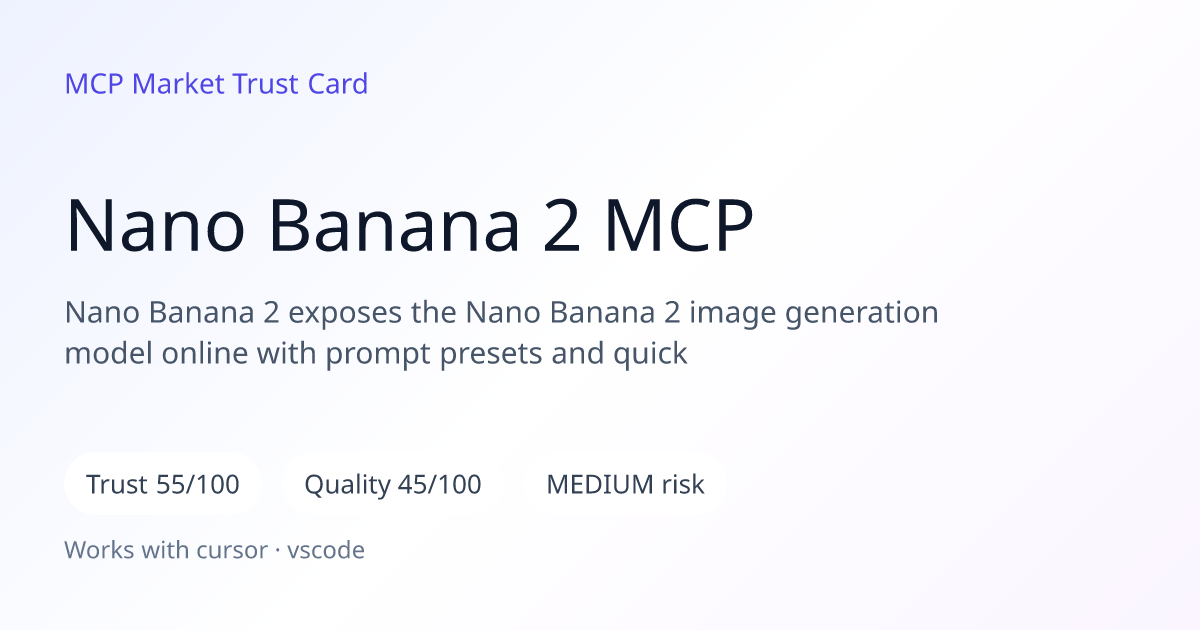
Task: Click the Works with cursor · vscode line
Action: tap(215, 550)
